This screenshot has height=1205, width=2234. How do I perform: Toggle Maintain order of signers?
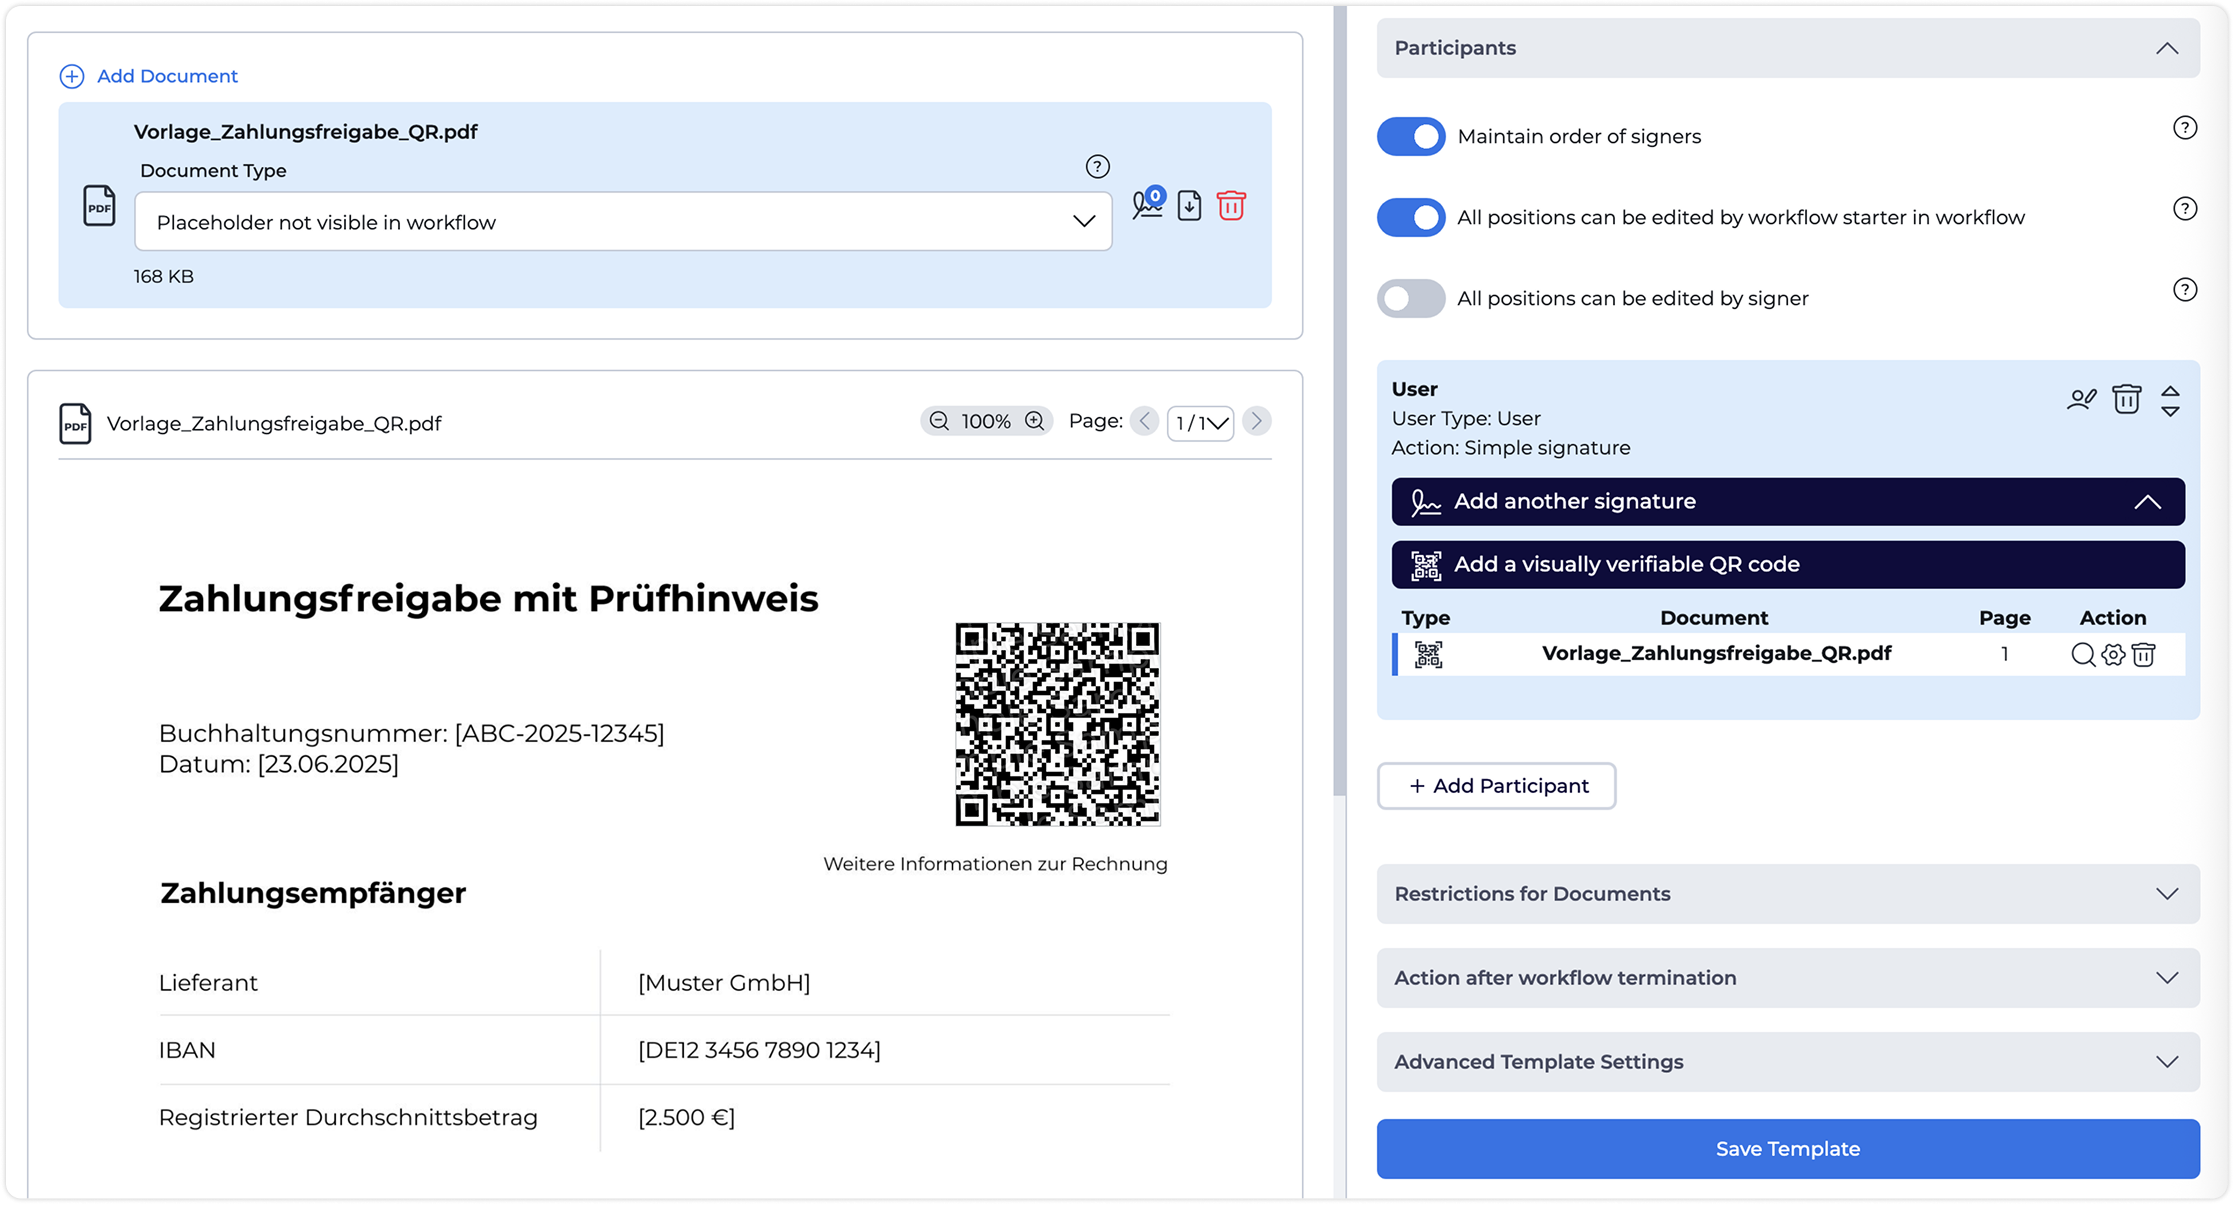point(1411,136)
